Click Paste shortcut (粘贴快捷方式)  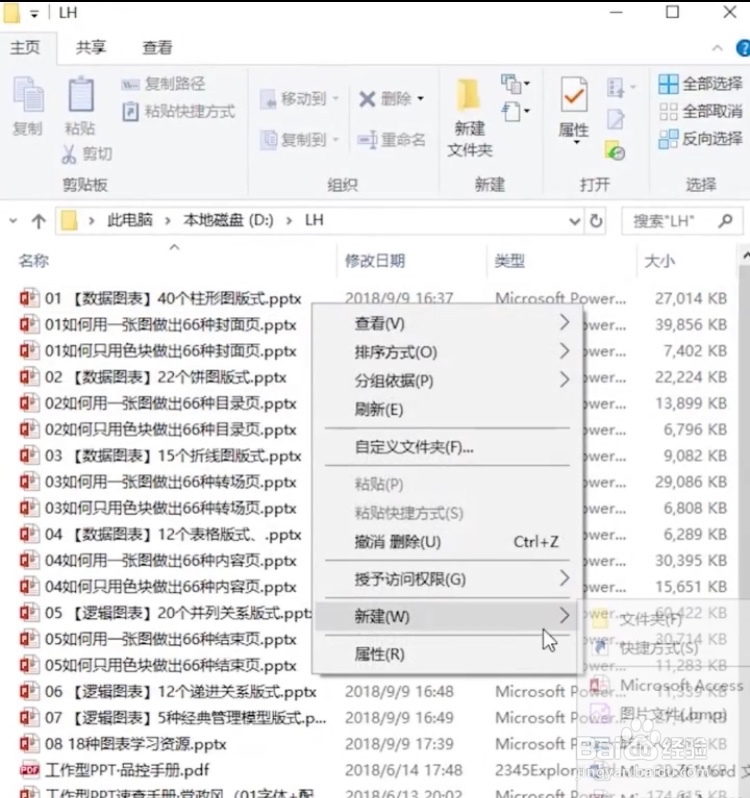coord(179,111)
